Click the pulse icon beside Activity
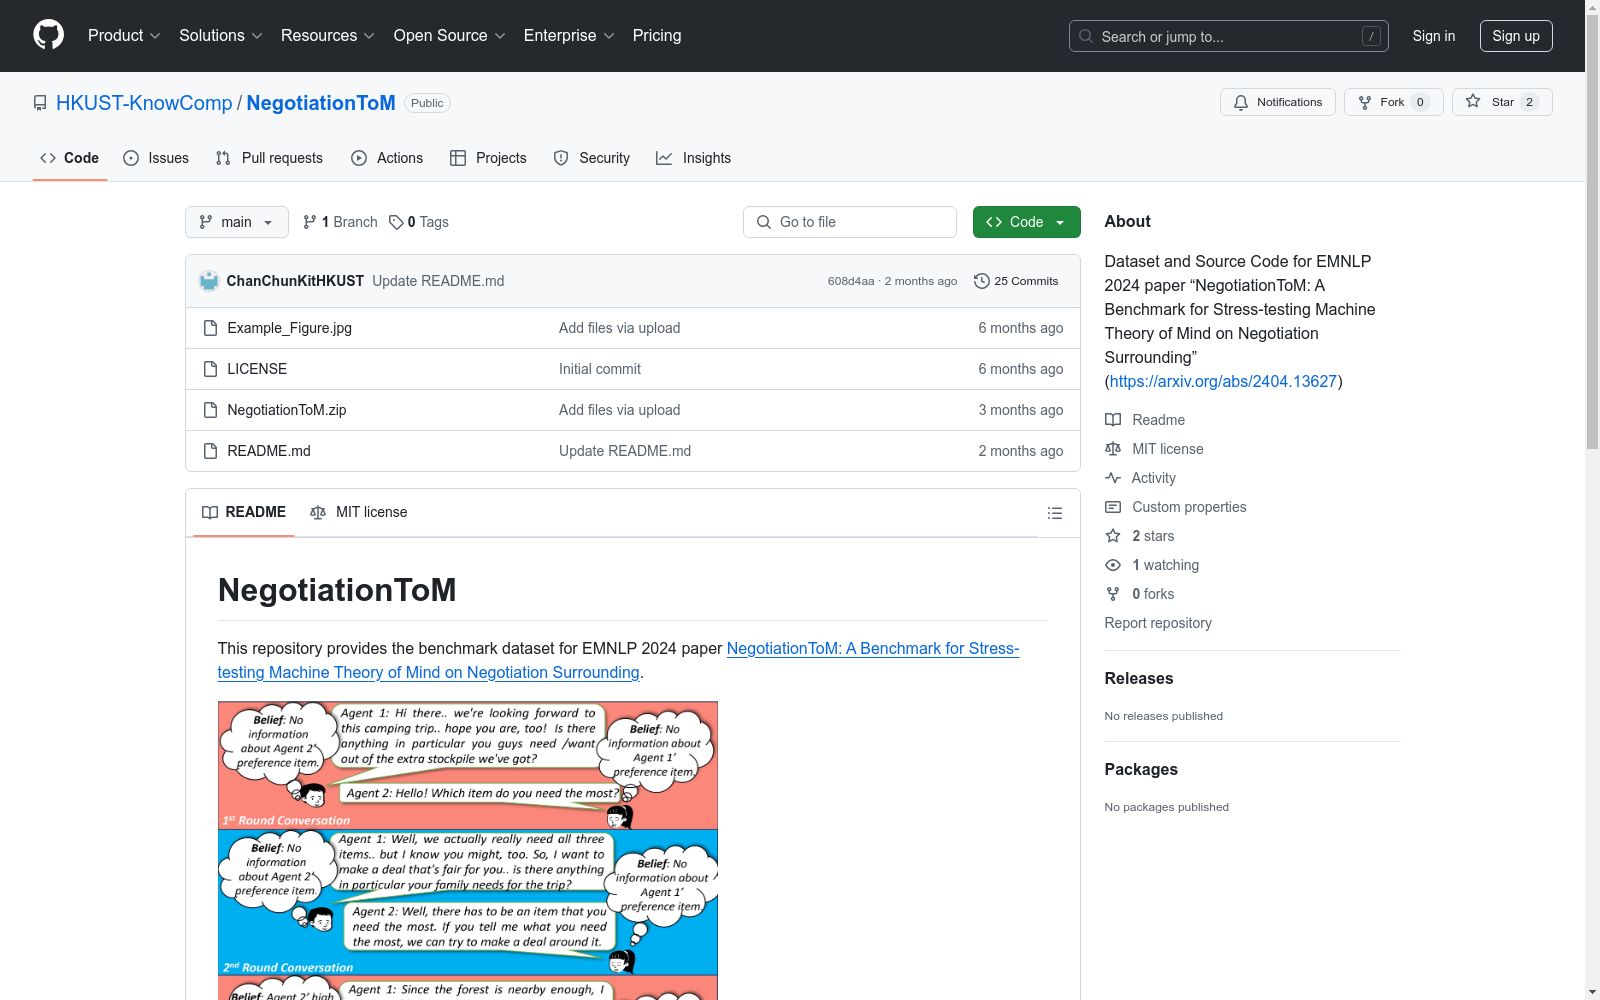Image resolution: width=1600 pixels, height=1000 pixels. pyautogui.click(x=1113, y=478)
